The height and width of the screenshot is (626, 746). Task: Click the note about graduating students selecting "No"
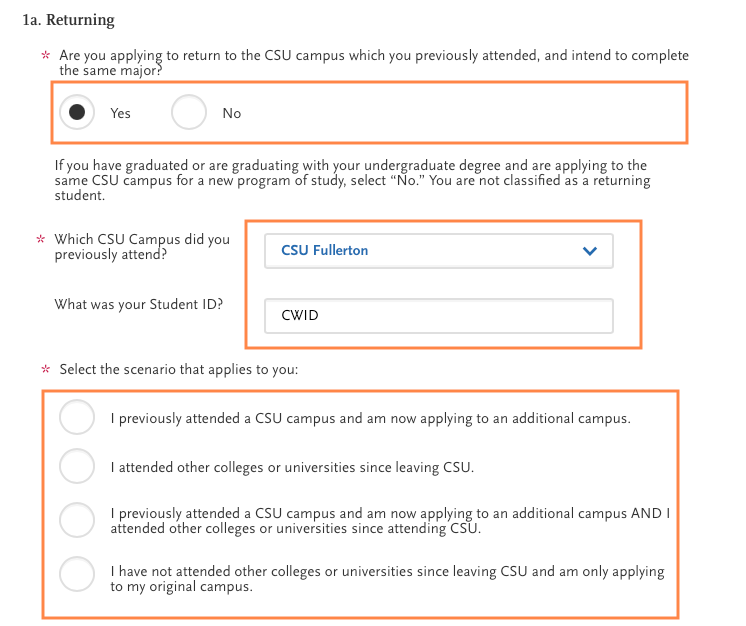click(x=352, y=180)
